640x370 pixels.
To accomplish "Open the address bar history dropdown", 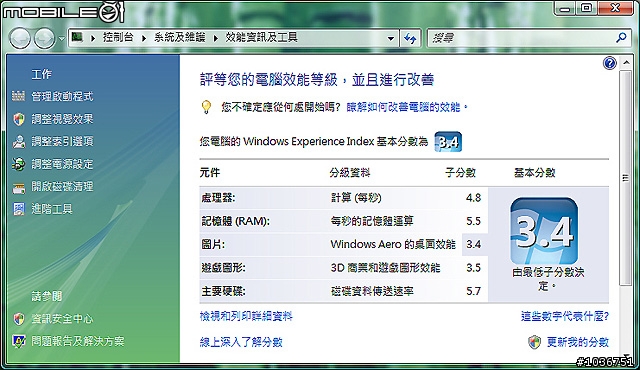I will pyautogui.click(x=391, y=38).
